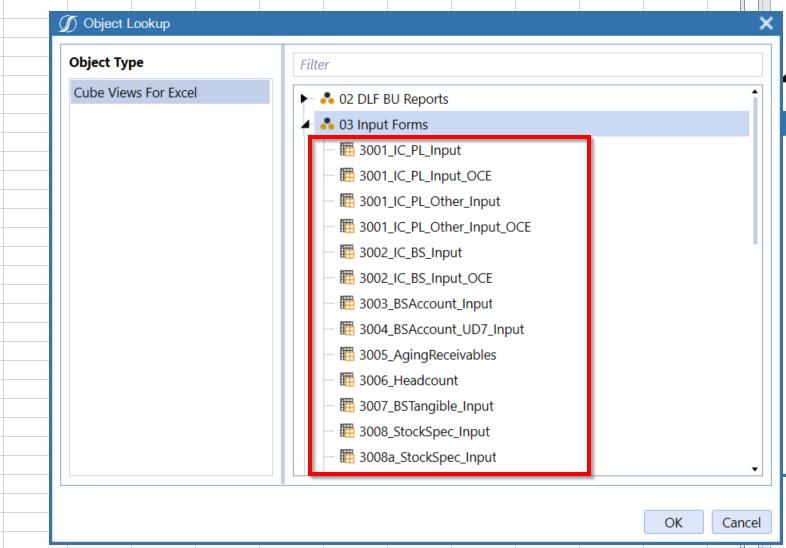Click the scrollbar down arrow in the tree
Image resolution: width=786 pixels, height=548 pixels.
(753, 468)
